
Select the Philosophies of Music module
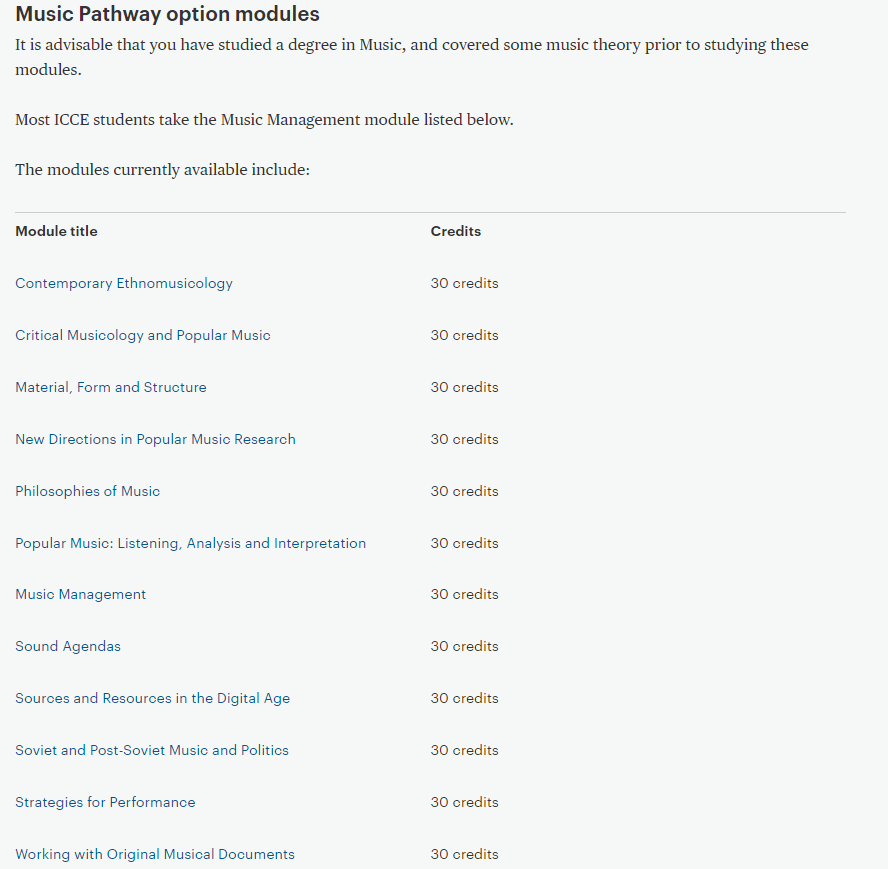88,491
